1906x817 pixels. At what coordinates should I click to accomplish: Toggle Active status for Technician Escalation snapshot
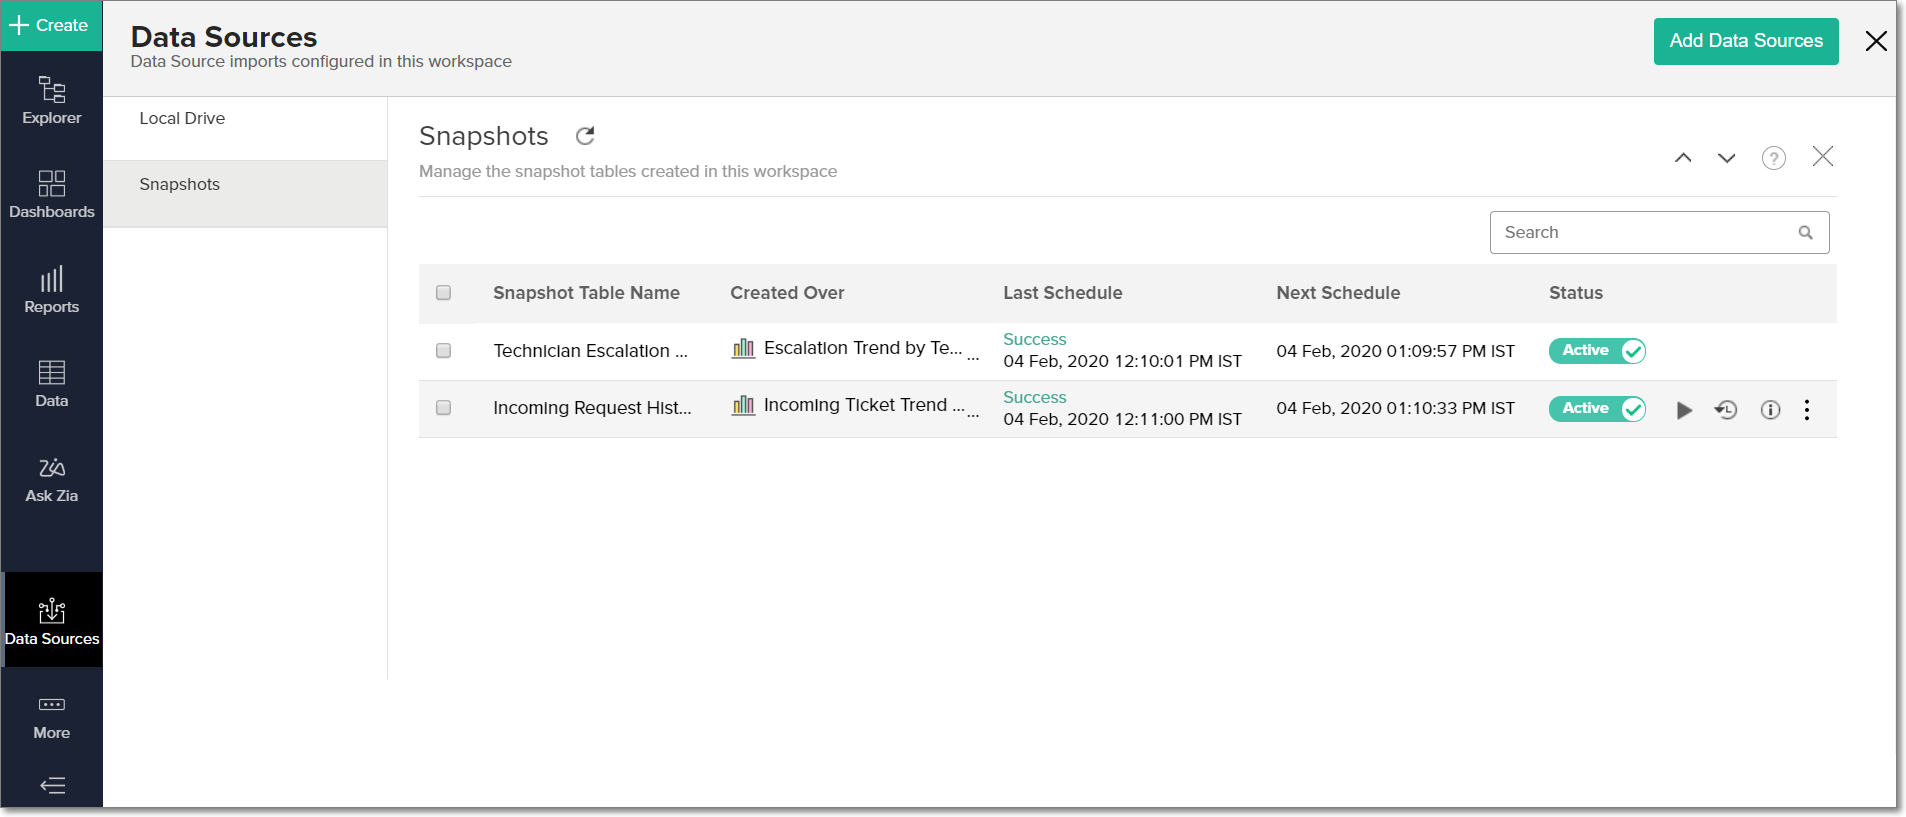[1597, 351]
